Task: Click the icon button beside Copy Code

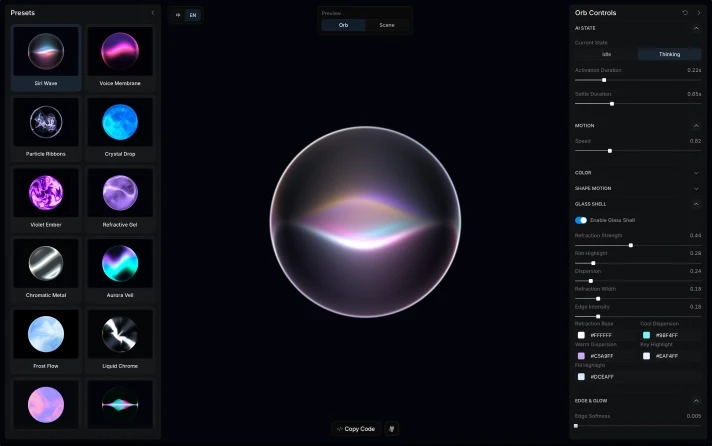Action: click(391, 428)
